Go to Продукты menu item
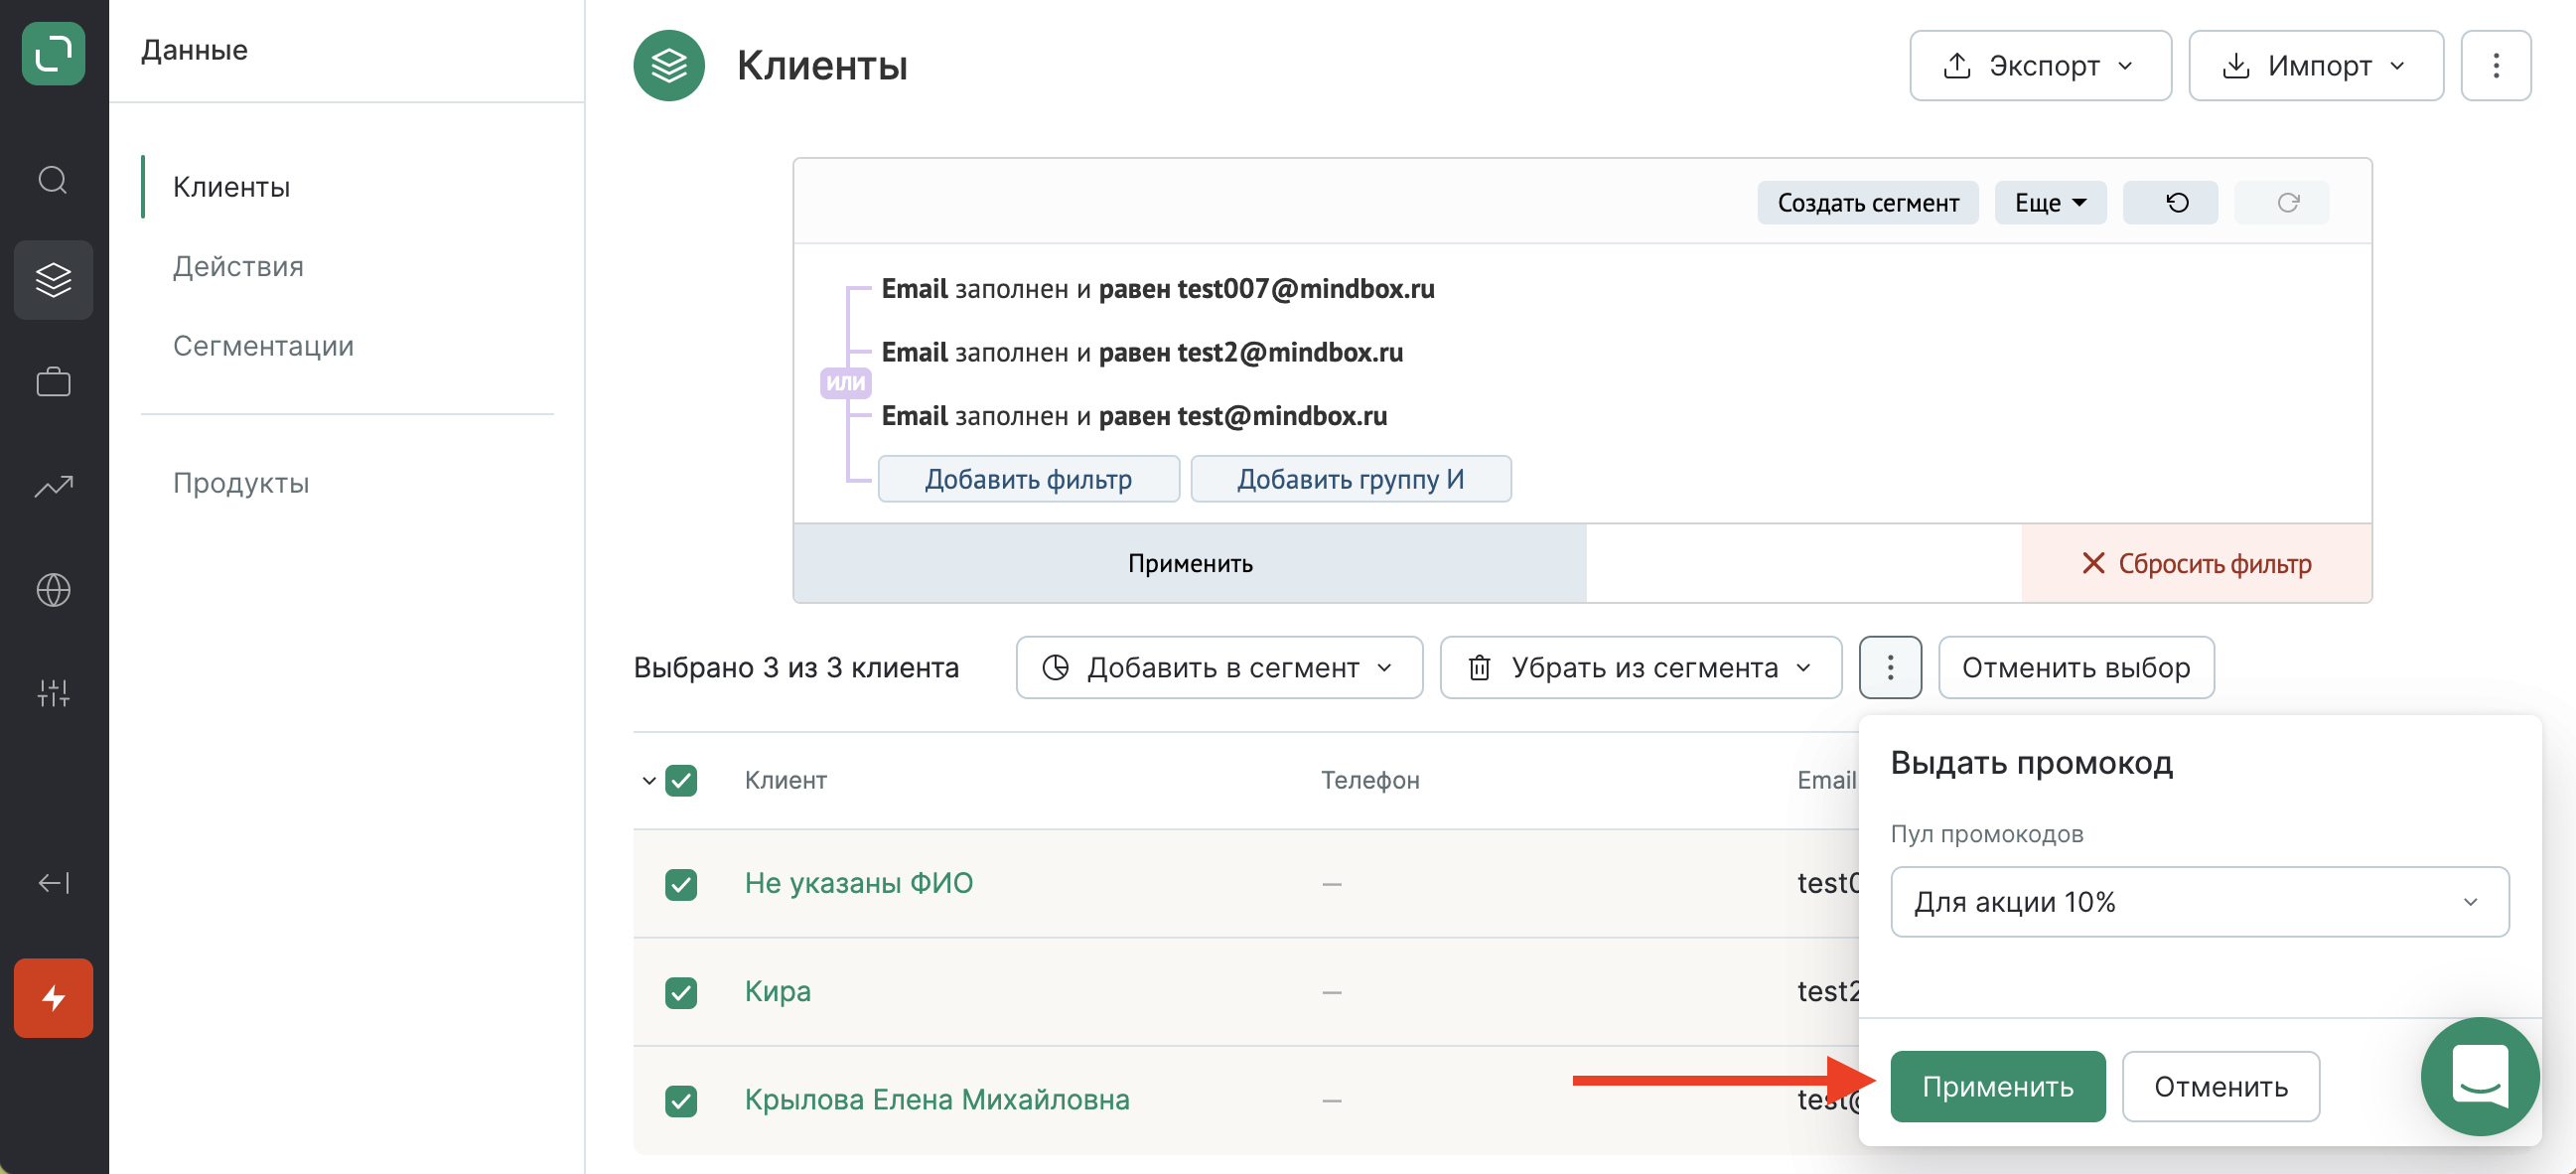The width and height of the screenshot is (2576, 1174). click(x=241, y=483)
